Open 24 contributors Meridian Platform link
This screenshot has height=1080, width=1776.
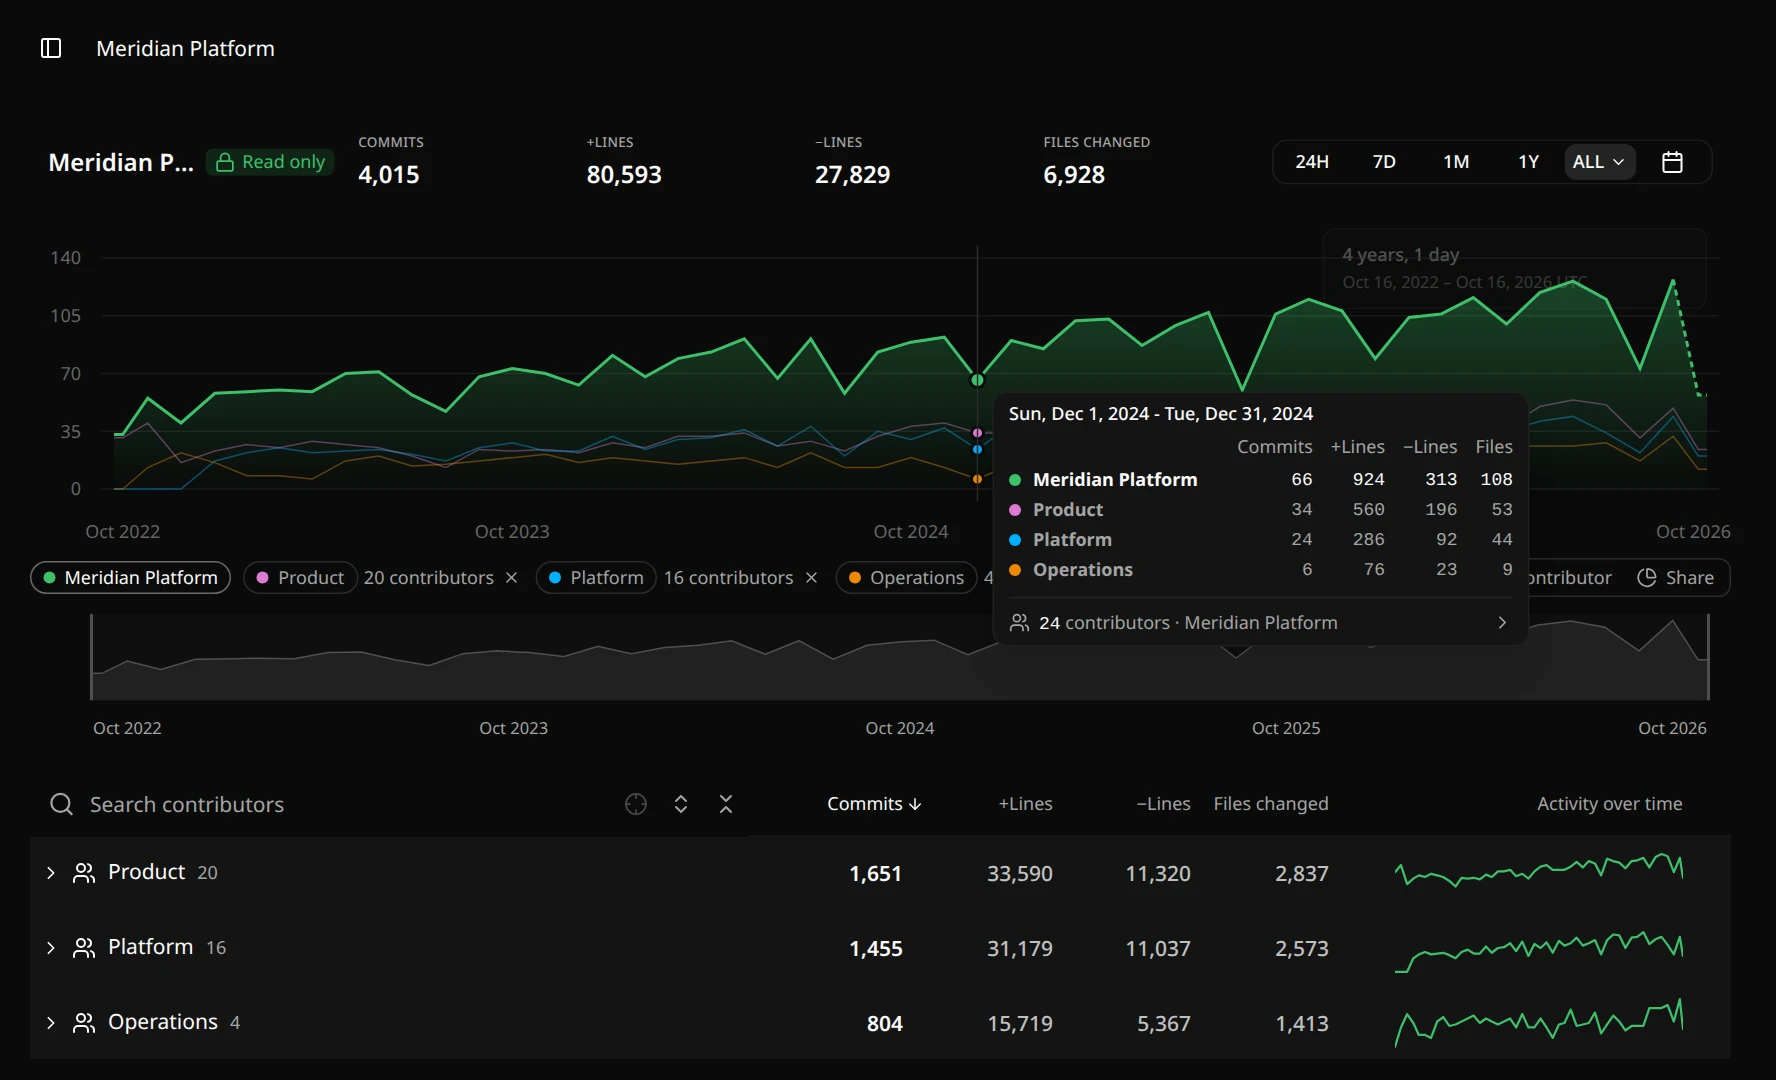[1260, 623]
